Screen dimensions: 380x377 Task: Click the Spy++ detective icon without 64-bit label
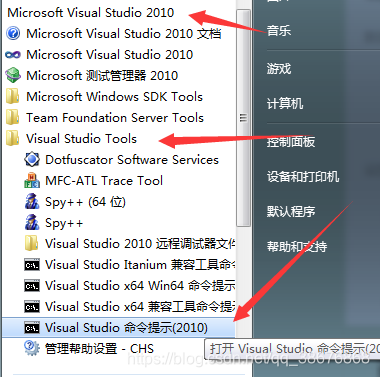click(32, 223)
